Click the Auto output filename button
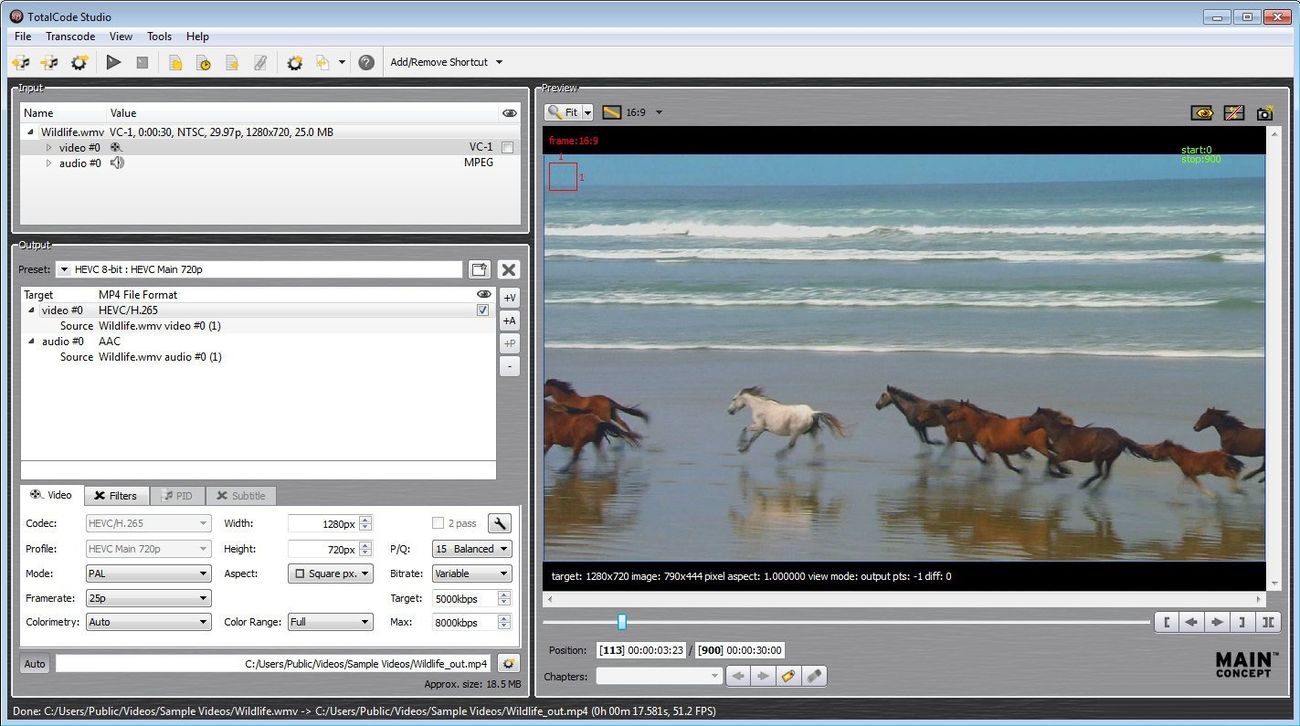The height and width of the screenshot is (726, 1300). 34,664
